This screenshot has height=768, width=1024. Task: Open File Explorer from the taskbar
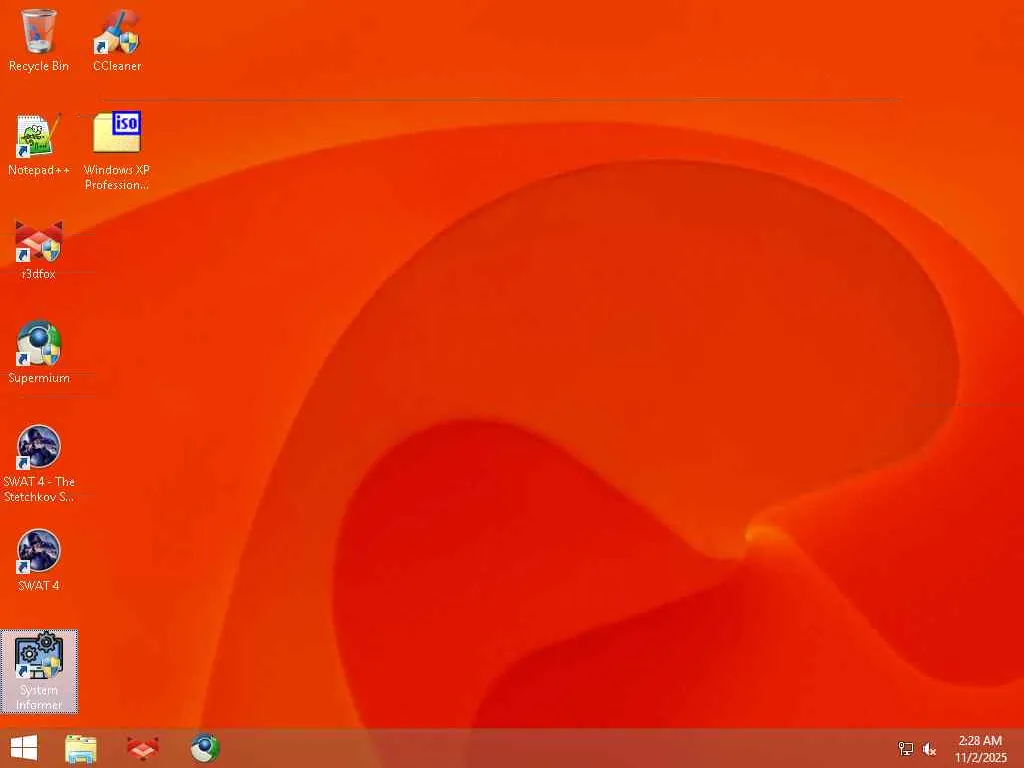coord(81,748)
